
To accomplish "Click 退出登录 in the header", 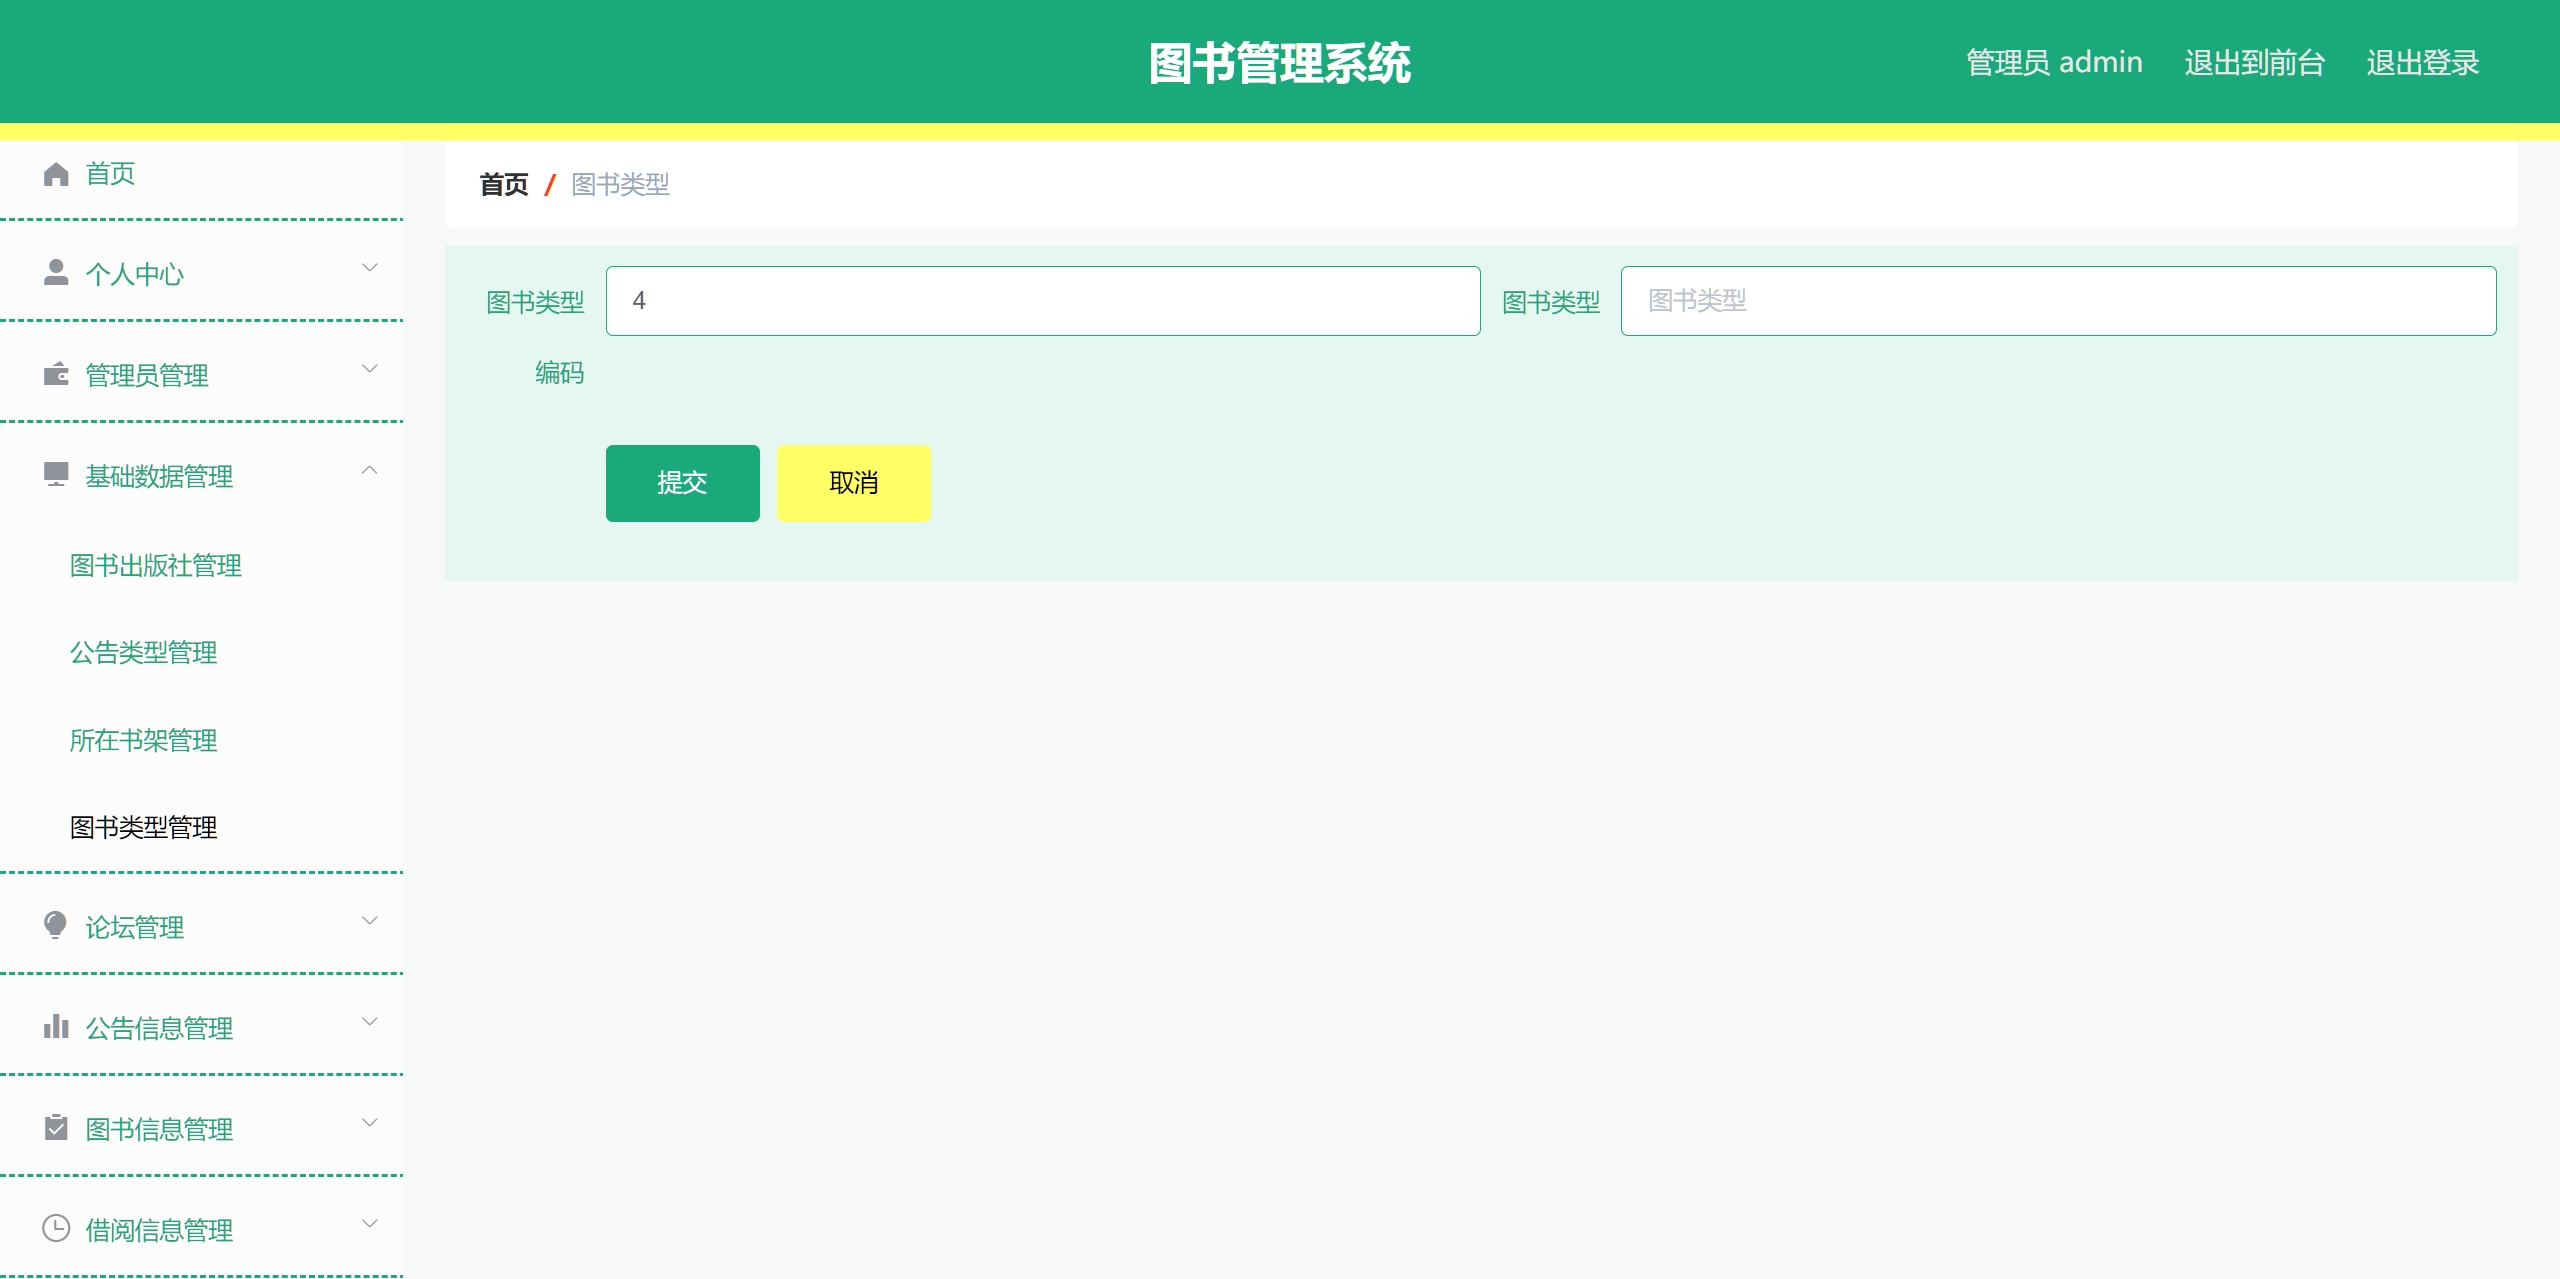I will coord(2422,63).
